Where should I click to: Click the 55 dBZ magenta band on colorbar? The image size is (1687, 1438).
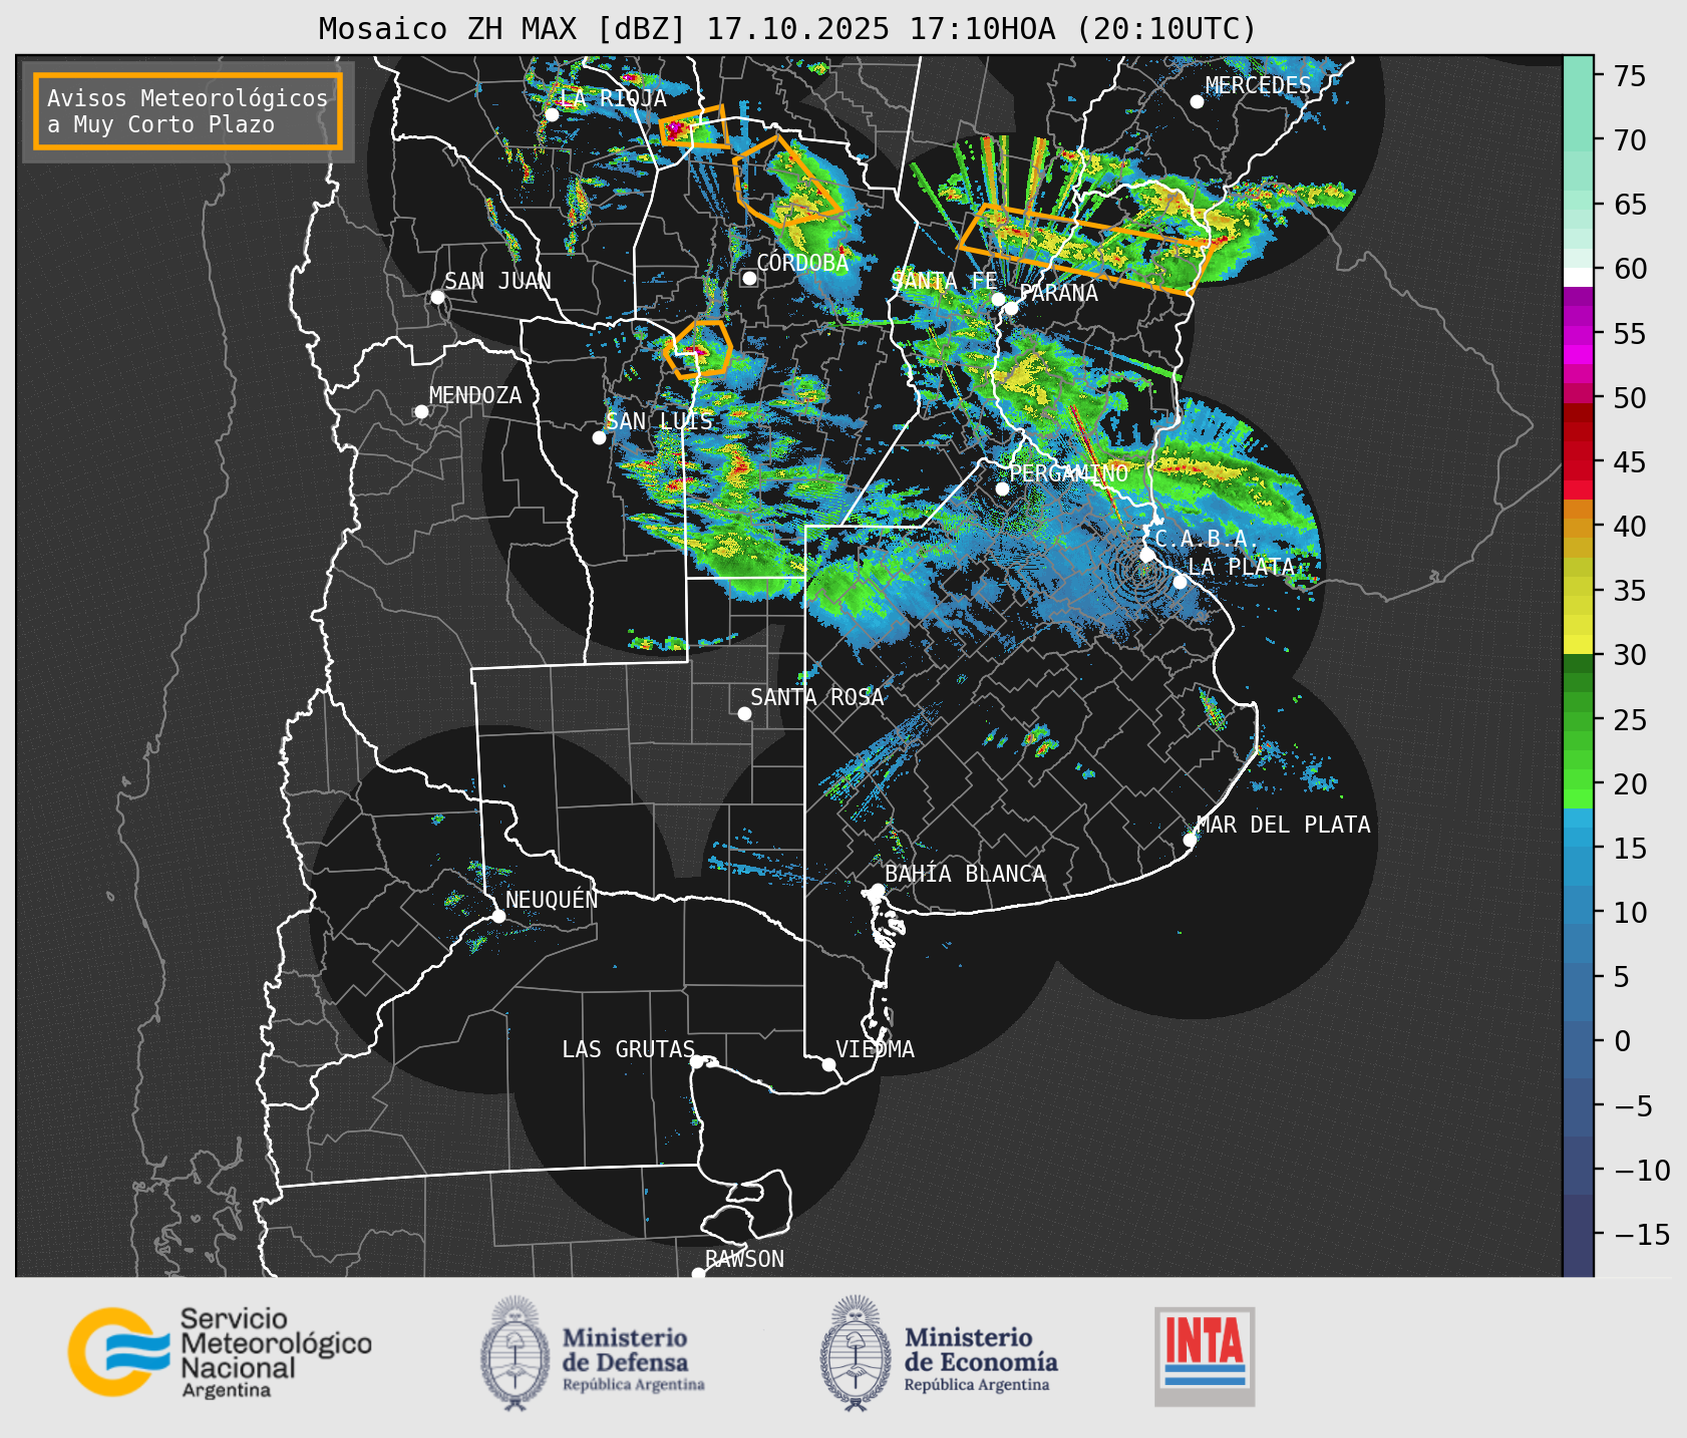(1578, 333)
